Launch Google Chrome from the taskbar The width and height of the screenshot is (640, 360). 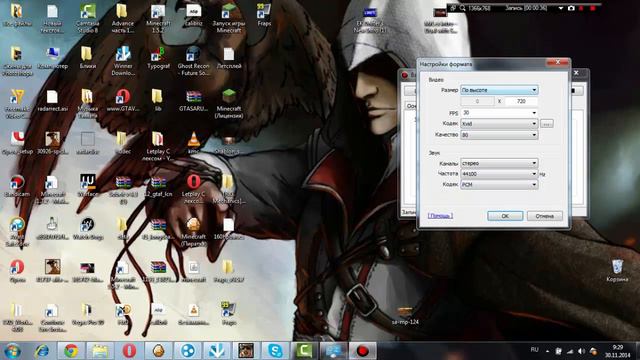71,351
